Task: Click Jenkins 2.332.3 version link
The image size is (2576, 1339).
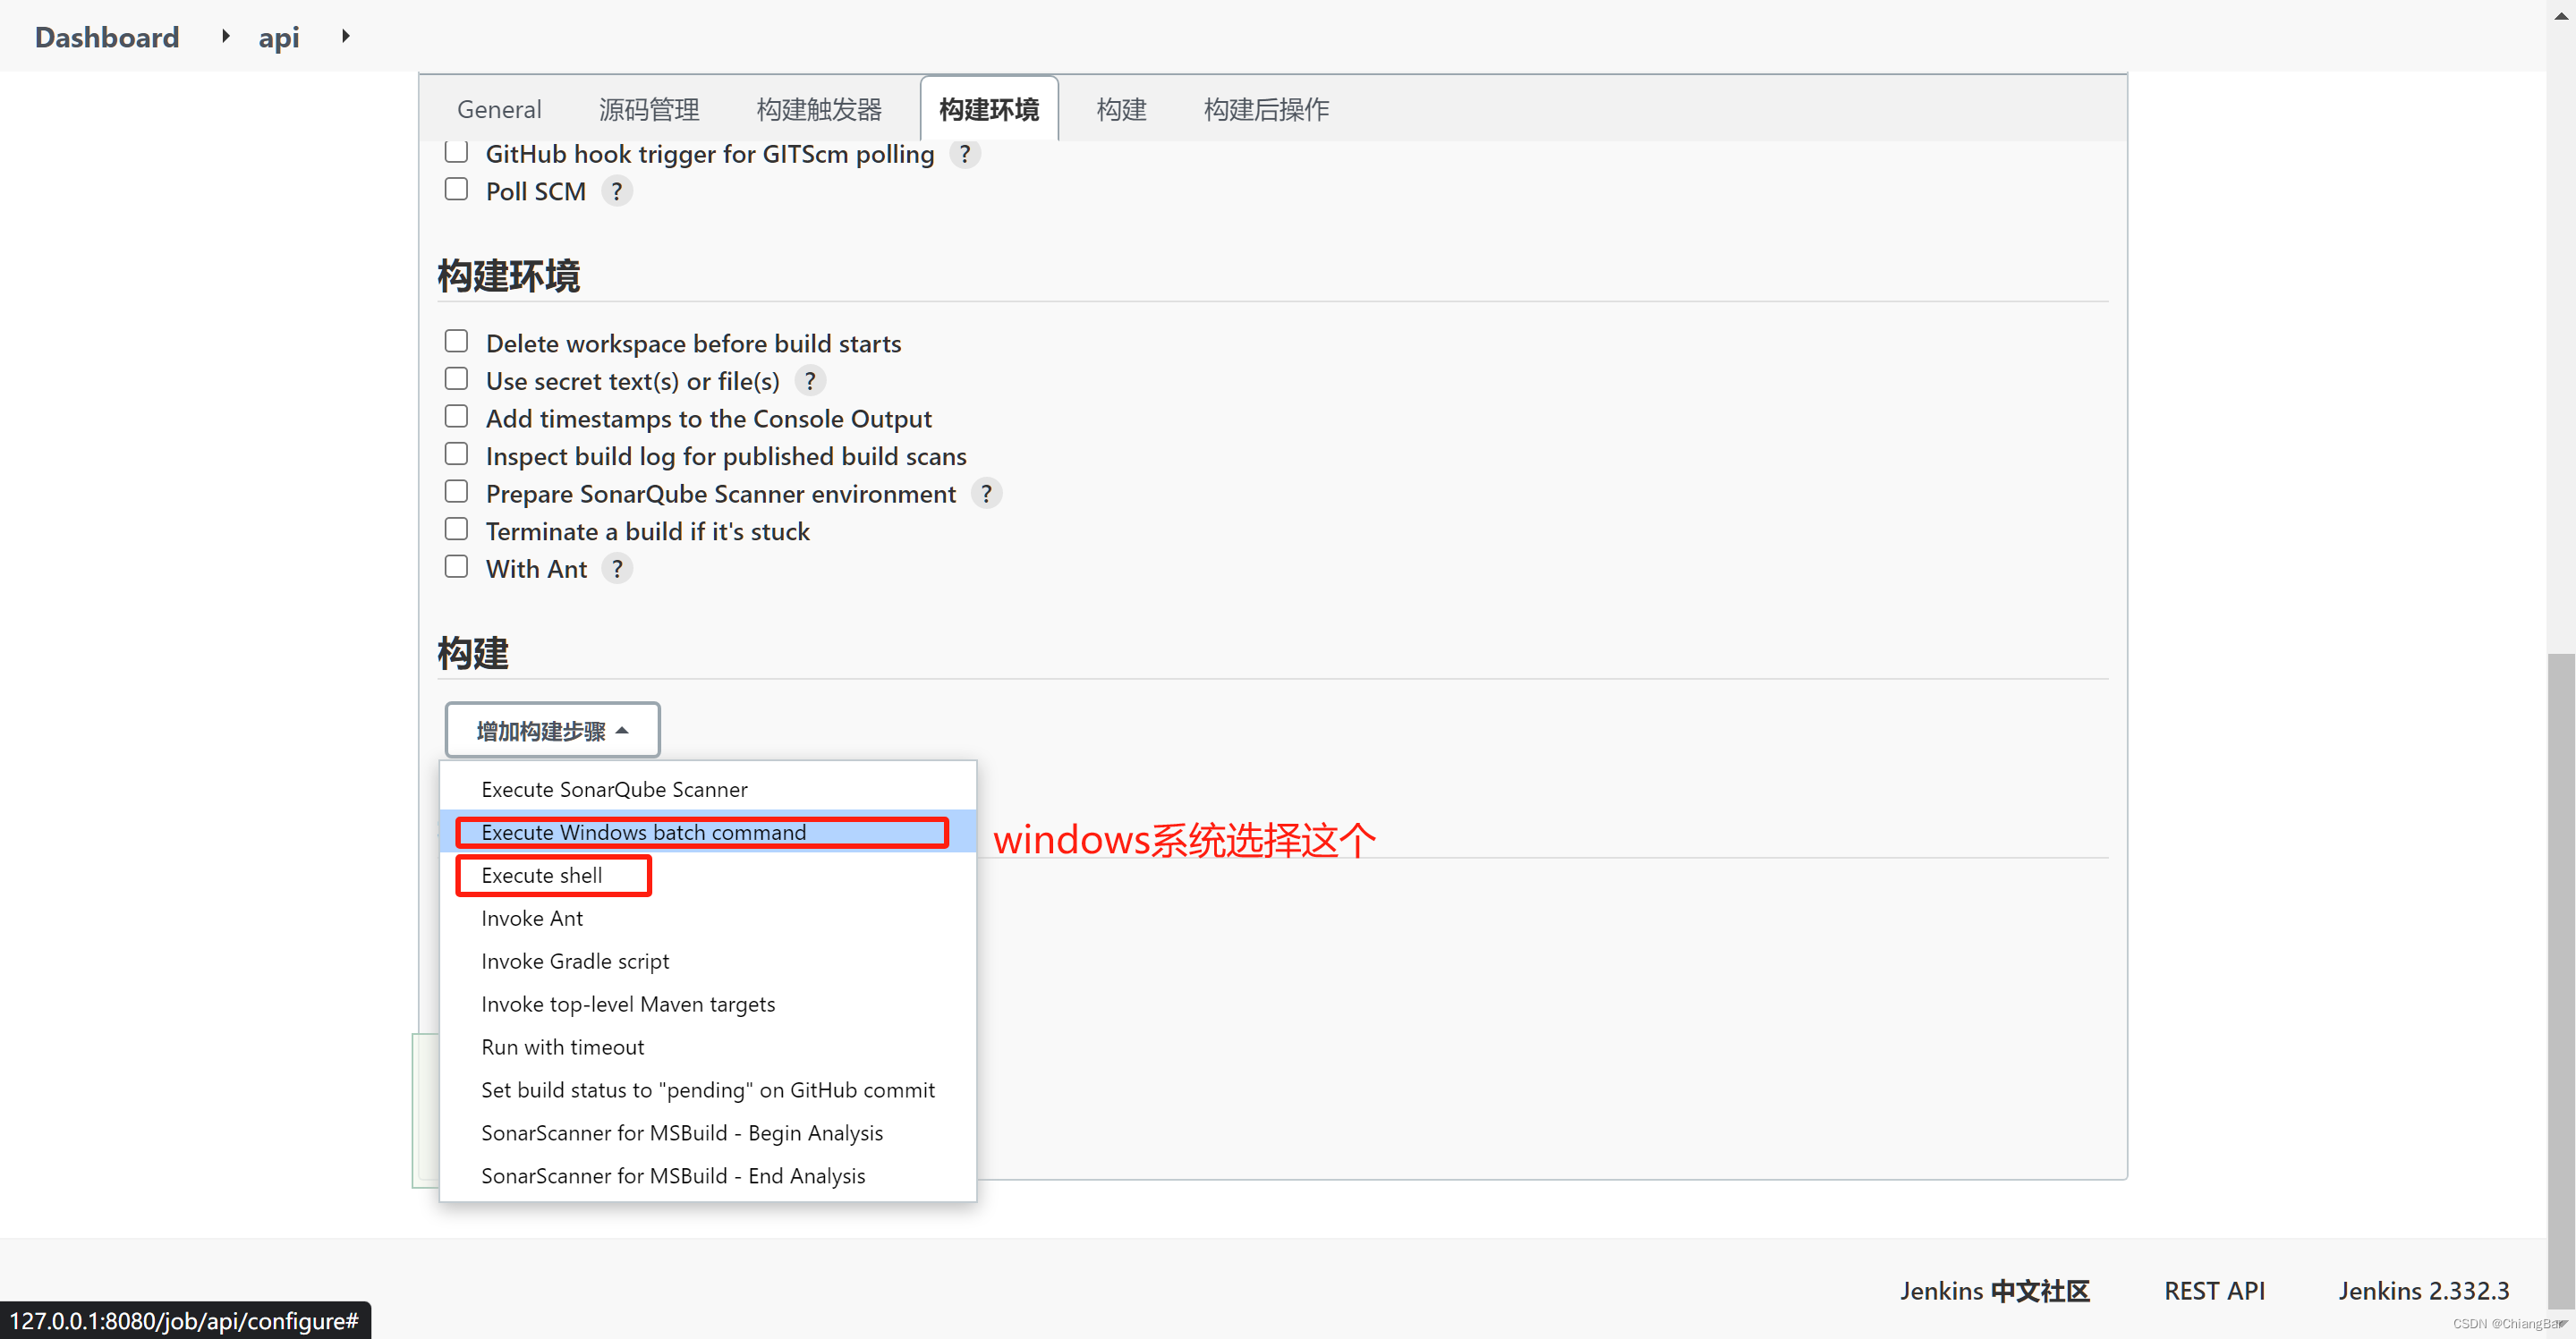Action: point(2423,1291)
